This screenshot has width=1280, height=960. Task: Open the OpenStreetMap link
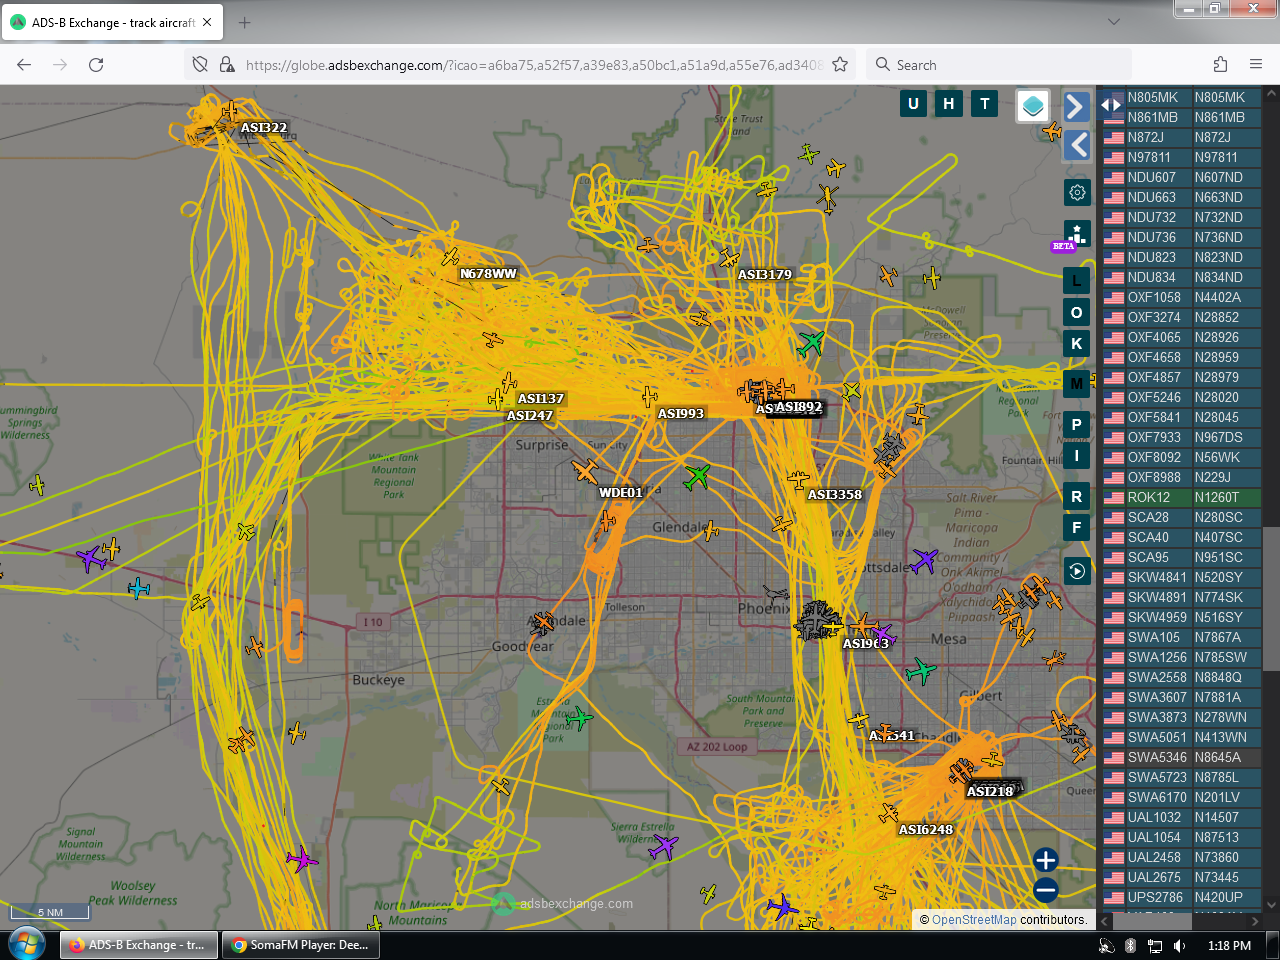click(974, 920)
